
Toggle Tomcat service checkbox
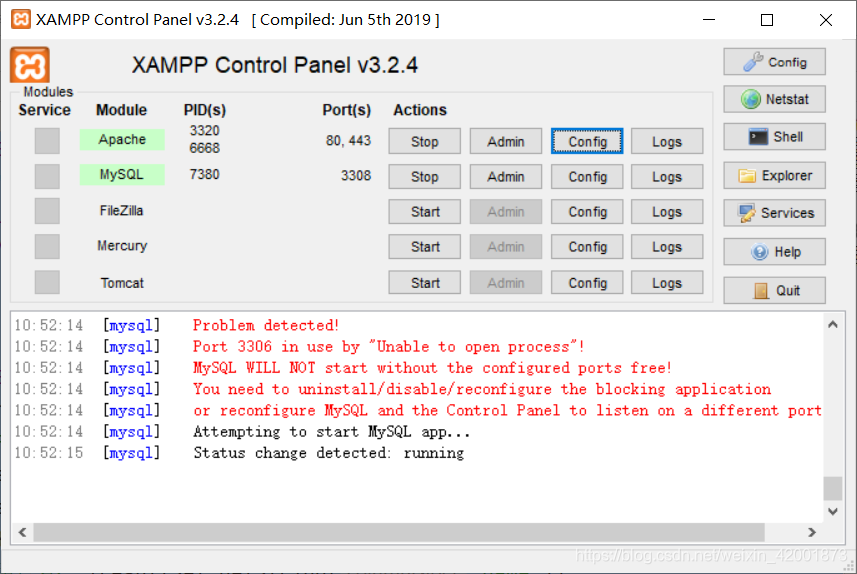[47, 283]
